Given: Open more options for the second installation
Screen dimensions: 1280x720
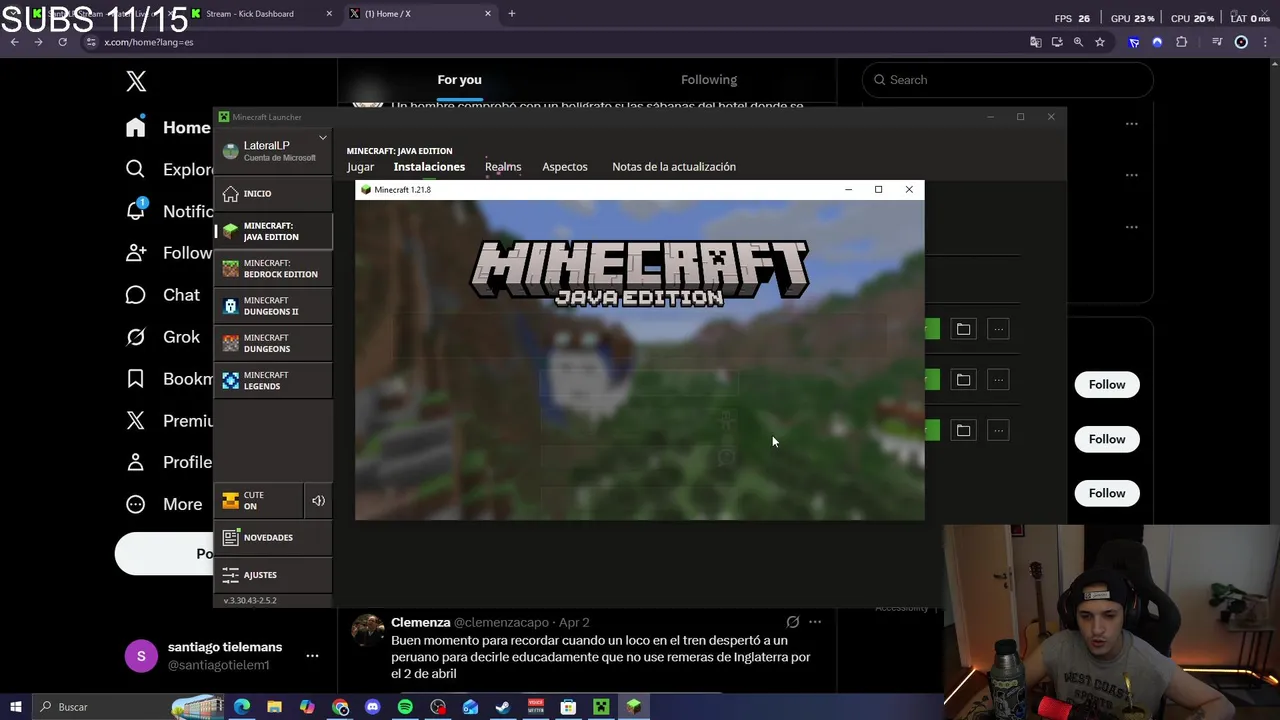Looking at the screenshot, I should [x=998, y=379].
